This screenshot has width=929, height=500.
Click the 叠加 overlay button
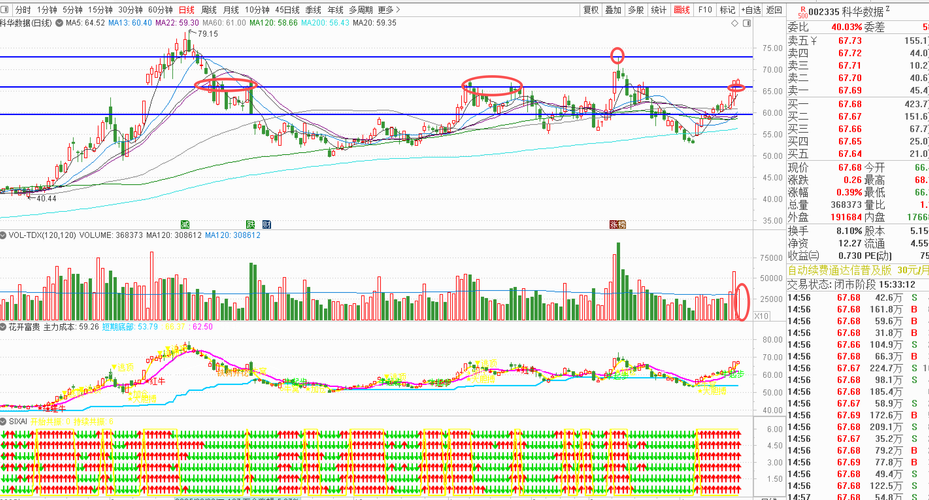(x=613, y=9)
